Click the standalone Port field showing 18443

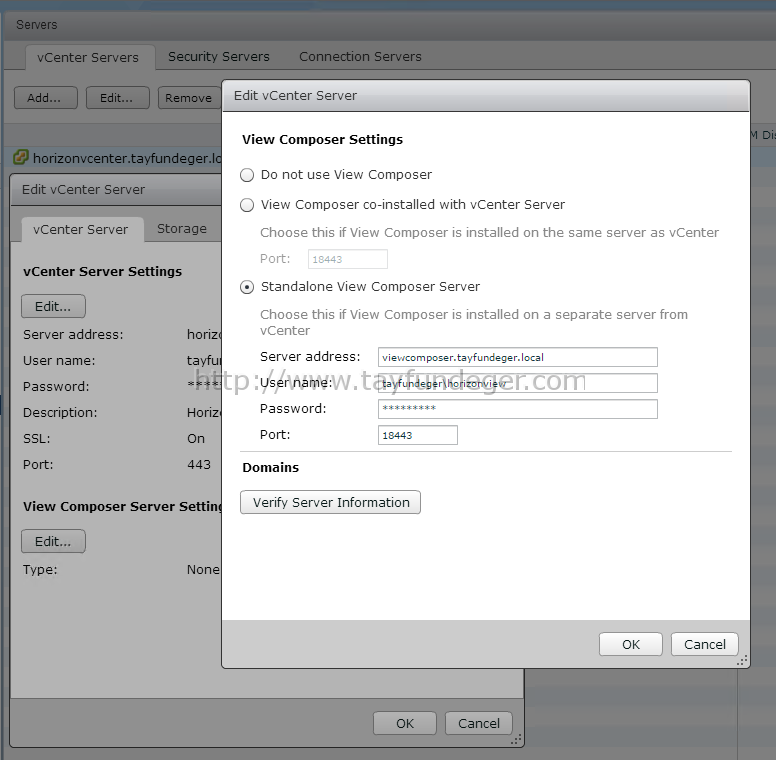tap(418, 435)
